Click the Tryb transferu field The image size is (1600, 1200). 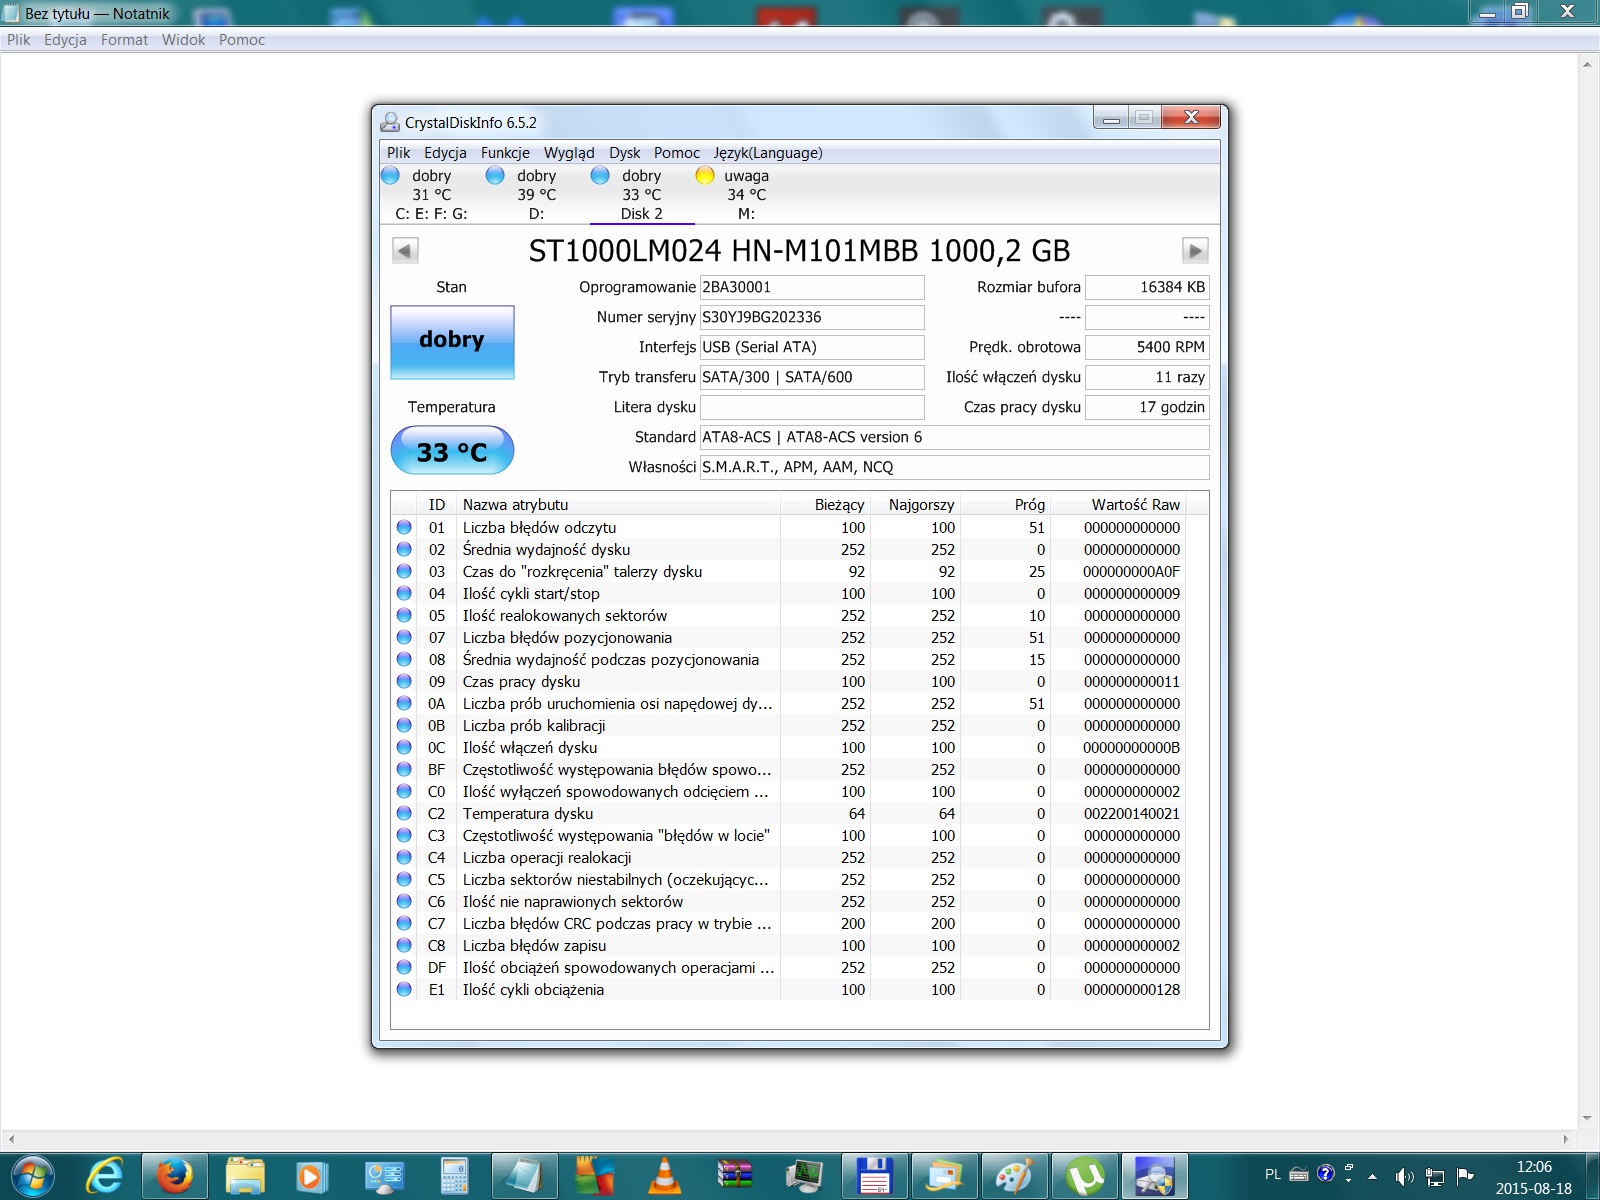click(812, 377)
